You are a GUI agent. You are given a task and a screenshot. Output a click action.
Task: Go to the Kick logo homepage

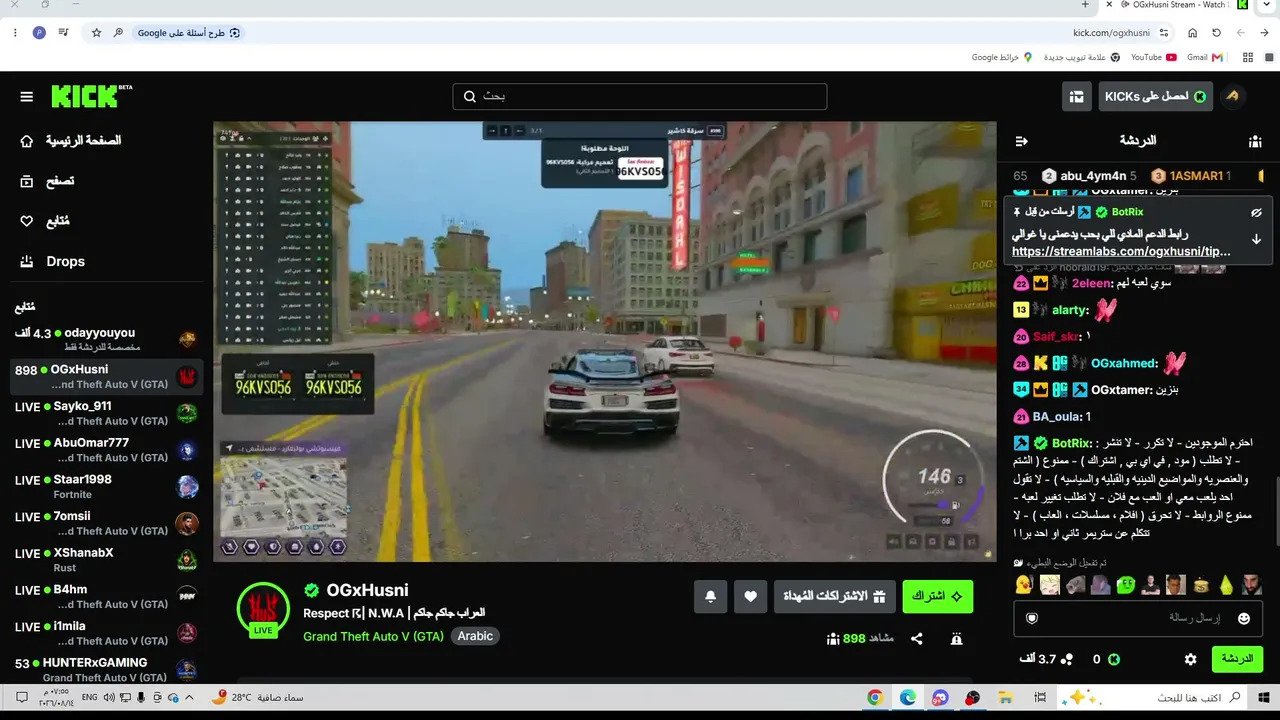(91, 96)
